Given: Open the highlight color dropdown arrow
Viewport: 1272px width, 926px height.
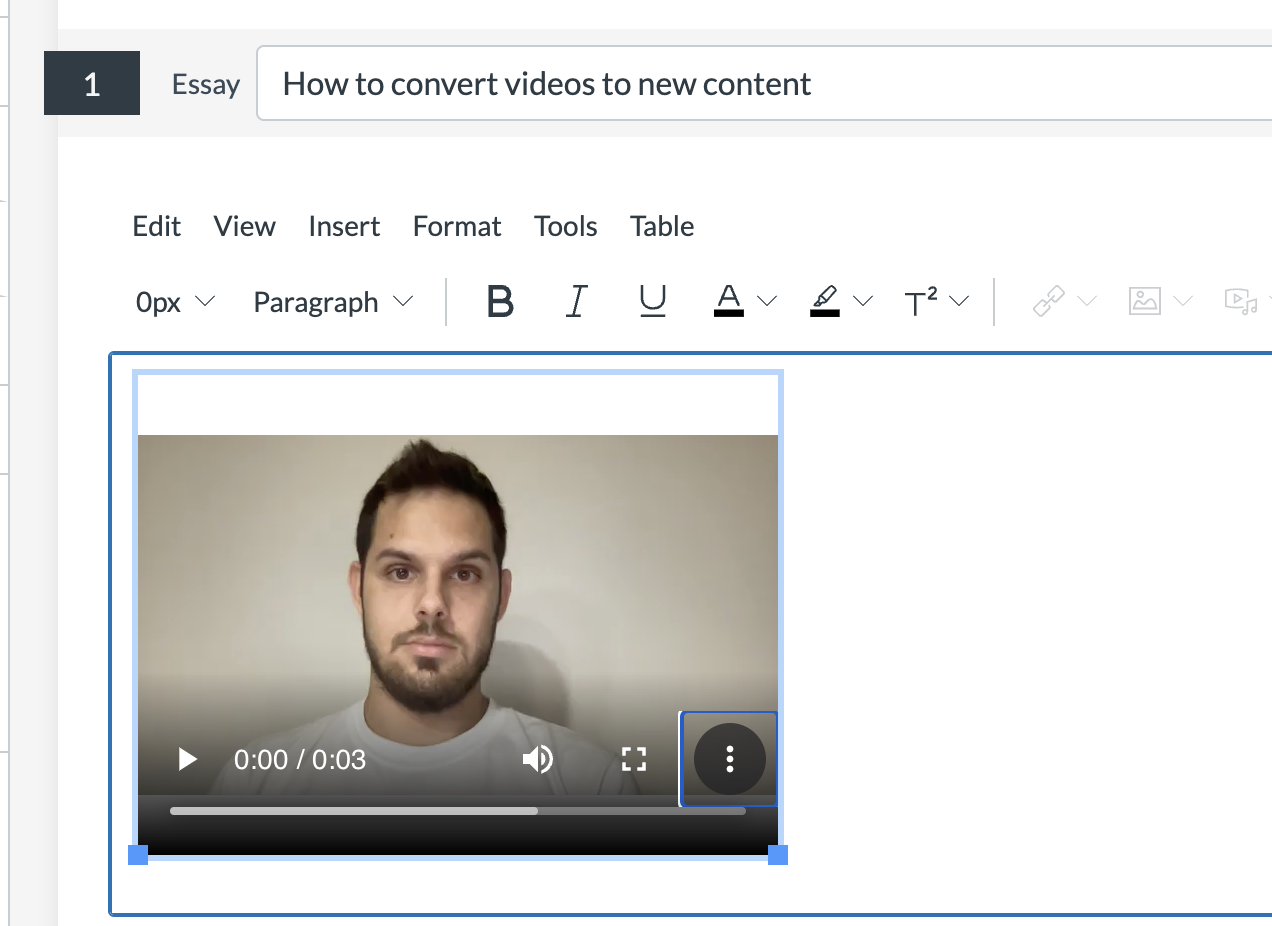Looking at the screenshot, I should coord(863,301).
